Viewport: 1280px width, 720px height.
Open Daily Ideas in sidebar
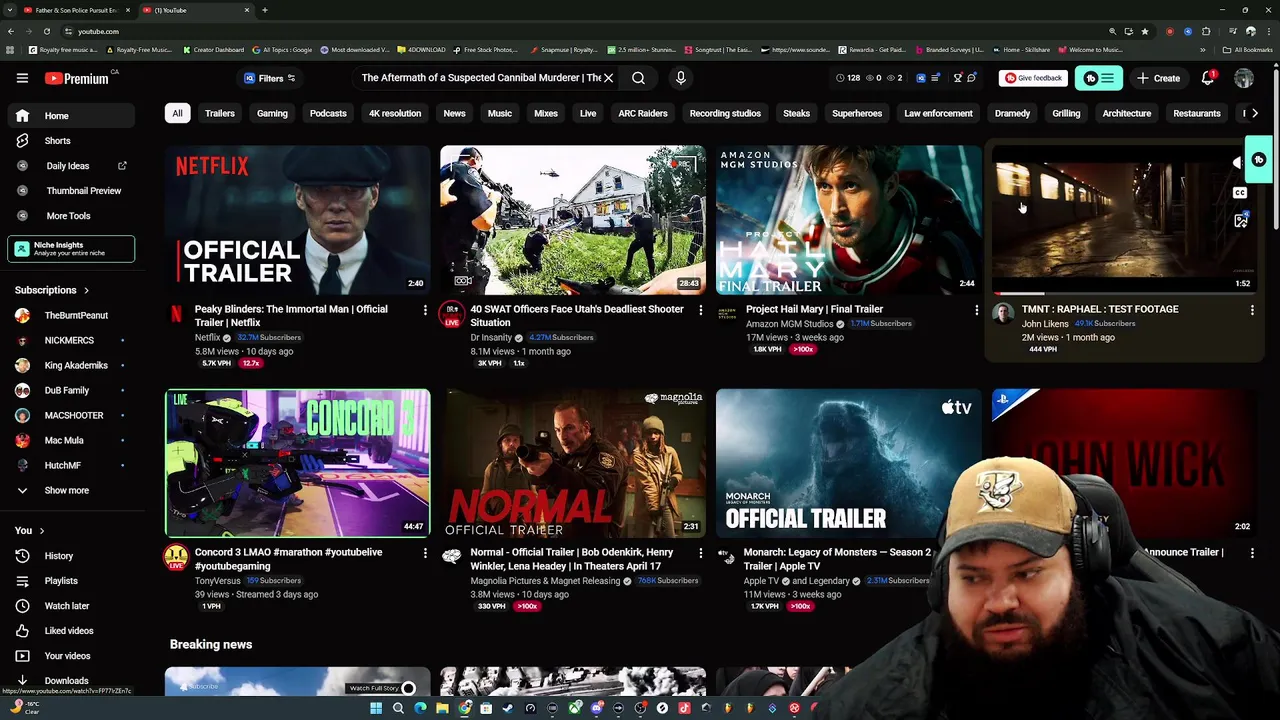tap(70, 166)
